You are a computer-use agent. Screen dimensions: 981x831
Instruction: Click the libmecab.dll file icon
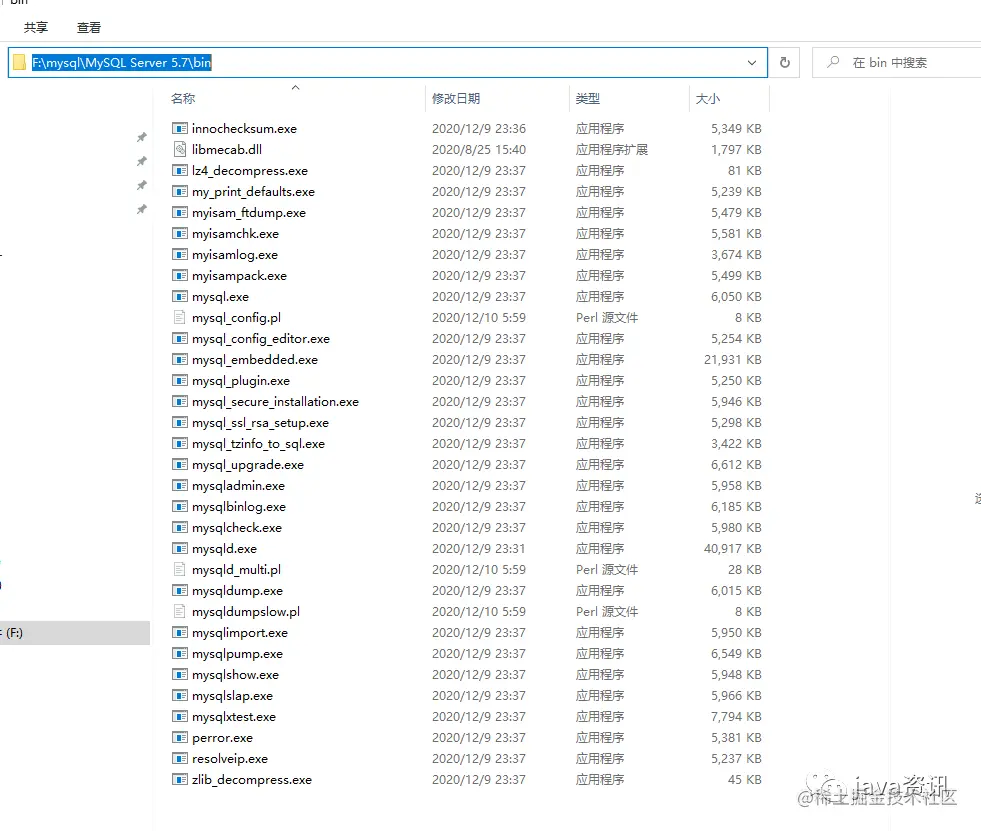180,150
